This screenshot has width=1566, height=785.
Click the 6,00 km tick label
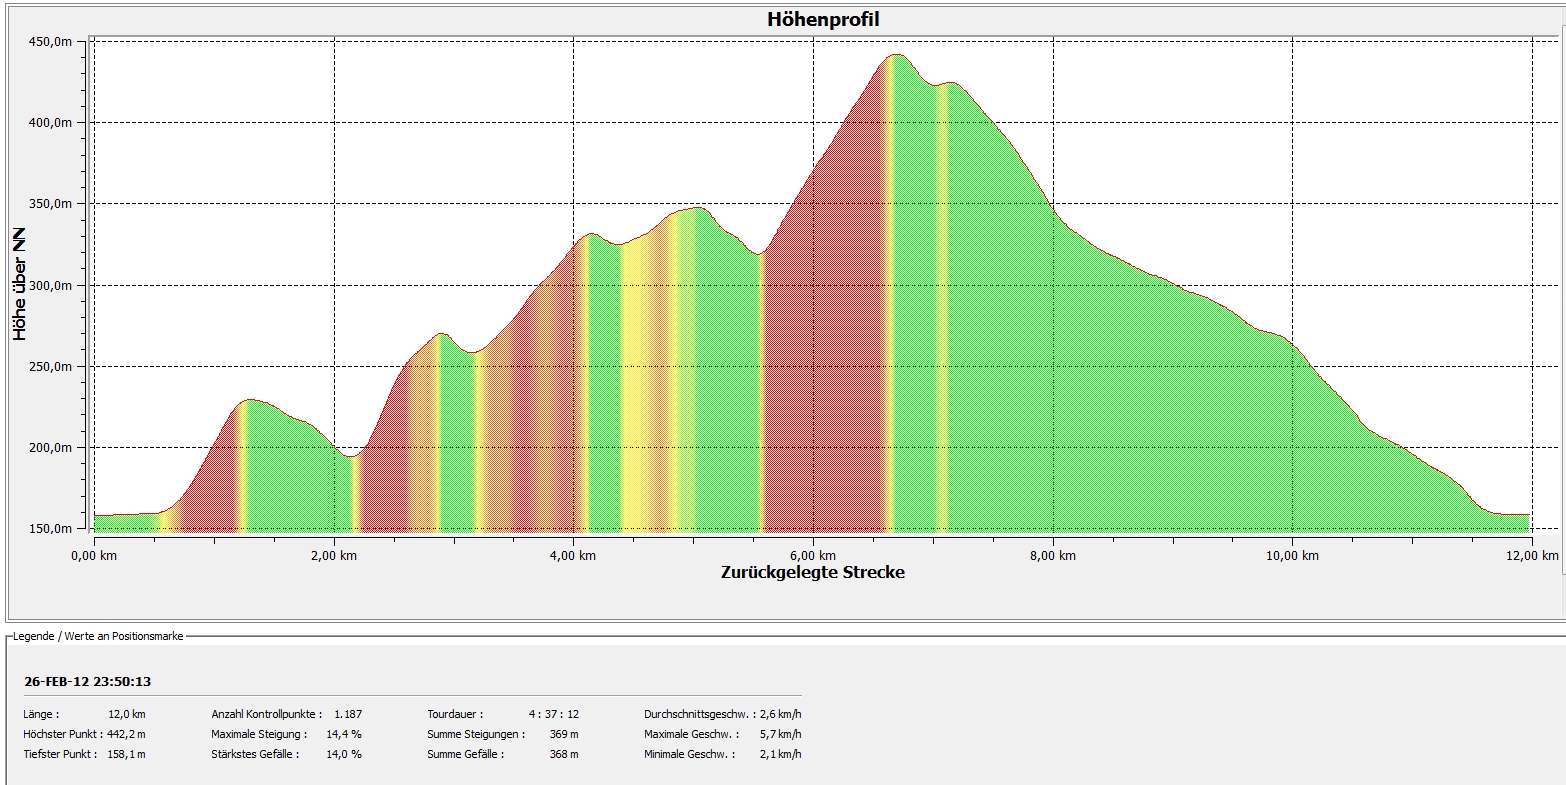tap(812, 555)
